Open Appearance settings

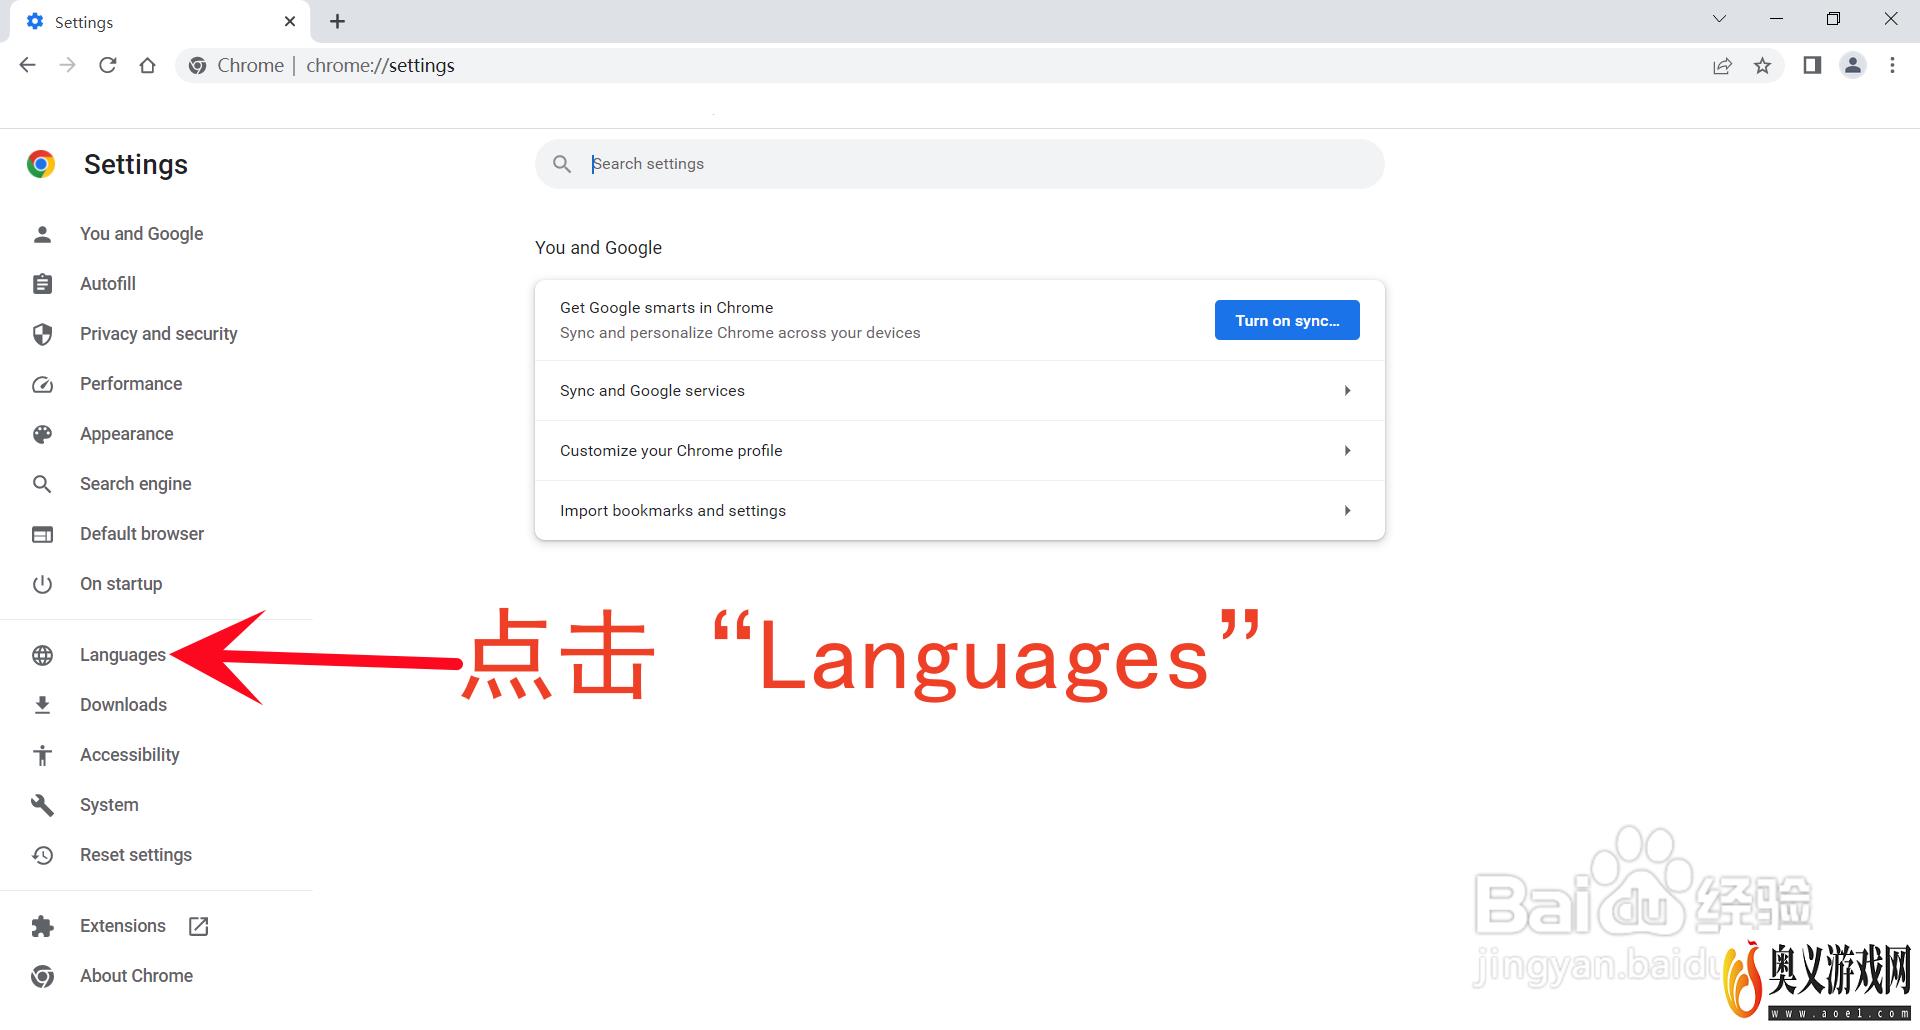[126, 434]
